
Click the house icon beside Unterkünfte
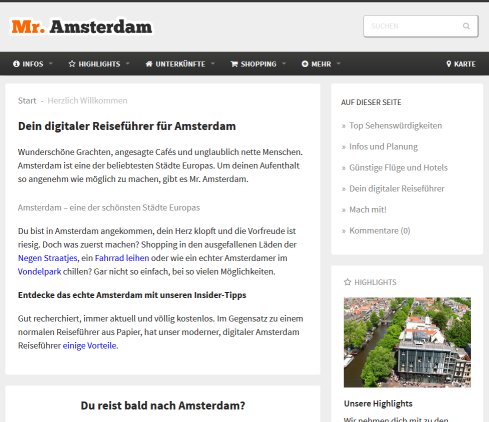(x=149, y=64)
